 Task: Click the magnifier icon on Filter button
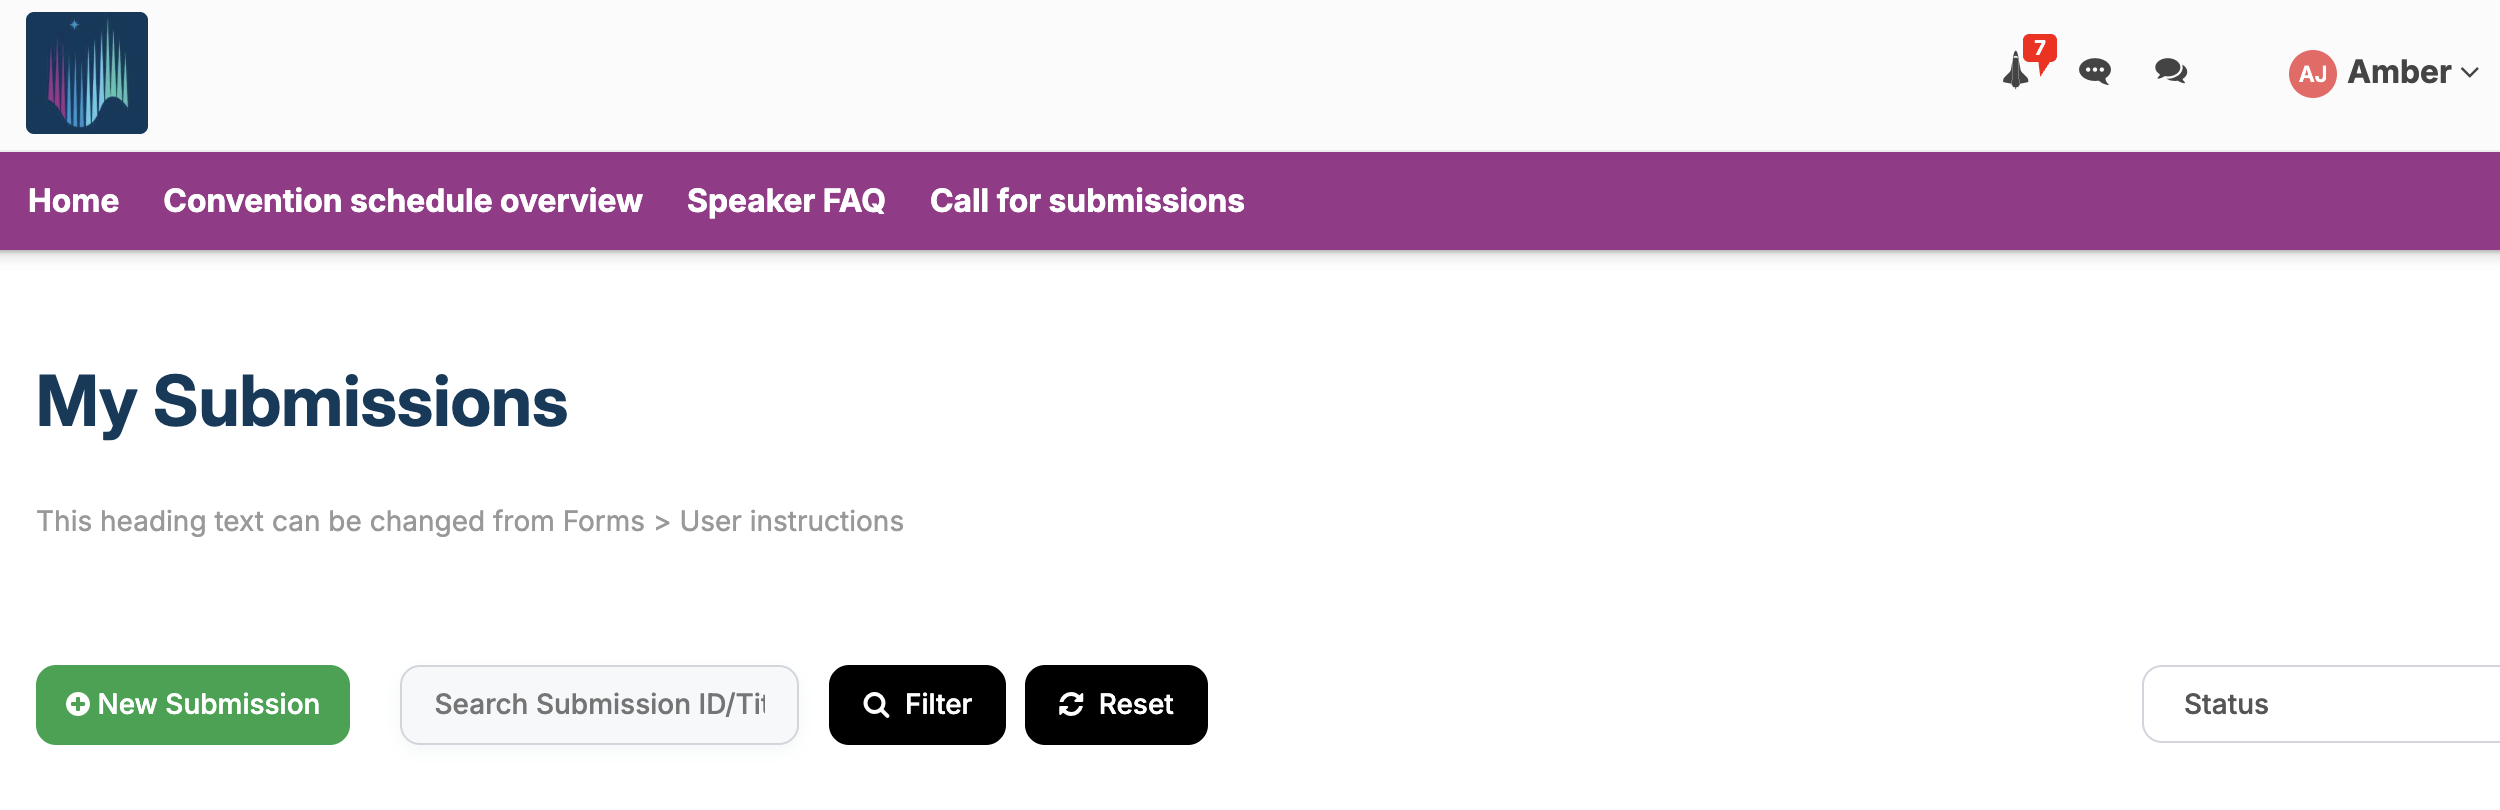876,705
